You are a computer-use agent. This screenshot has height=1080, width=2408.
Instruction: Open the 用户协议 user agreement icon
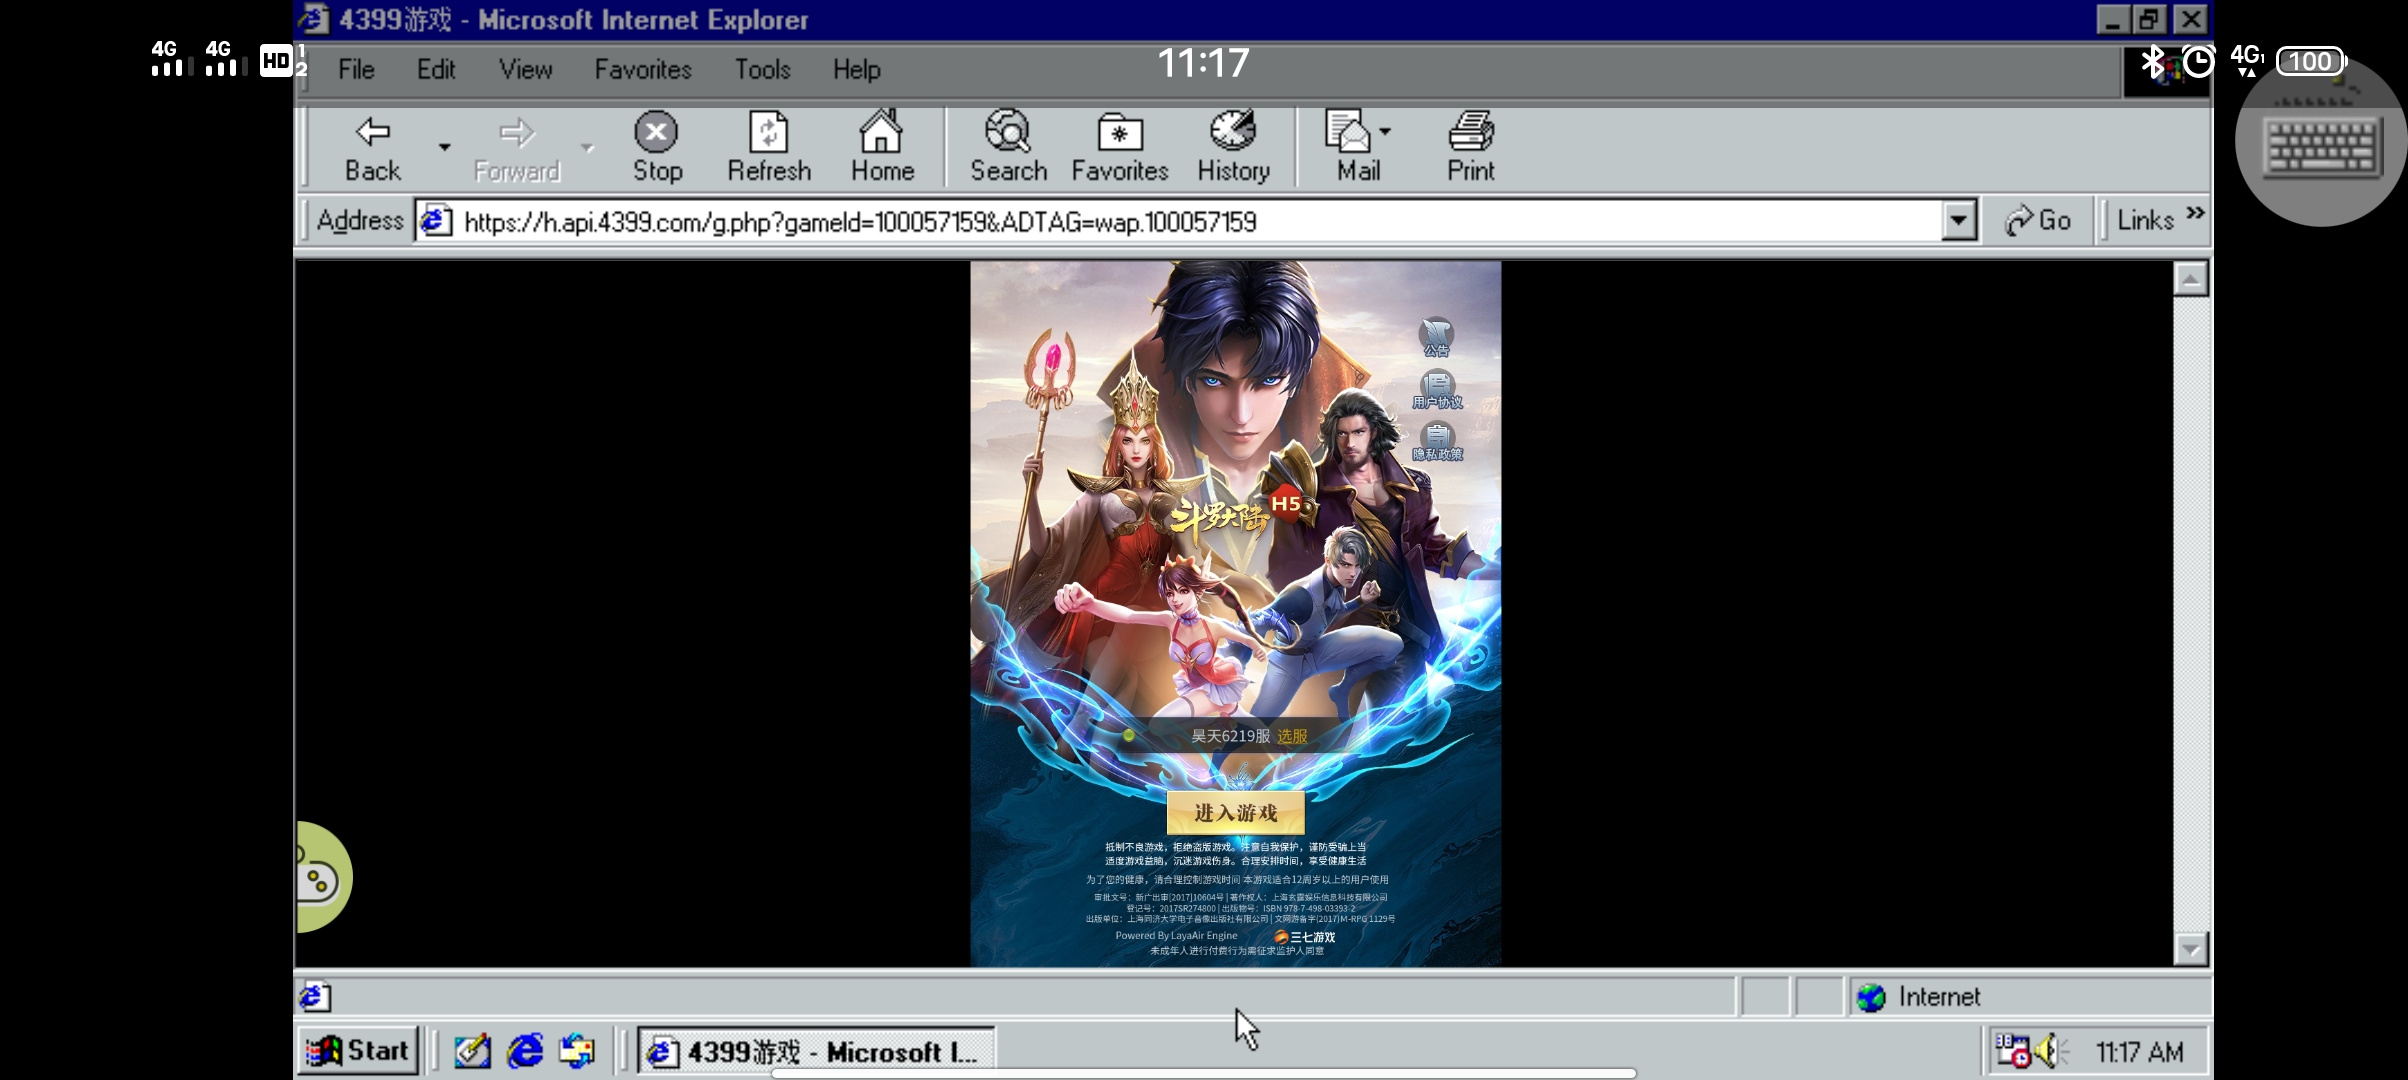[1437, 390]
